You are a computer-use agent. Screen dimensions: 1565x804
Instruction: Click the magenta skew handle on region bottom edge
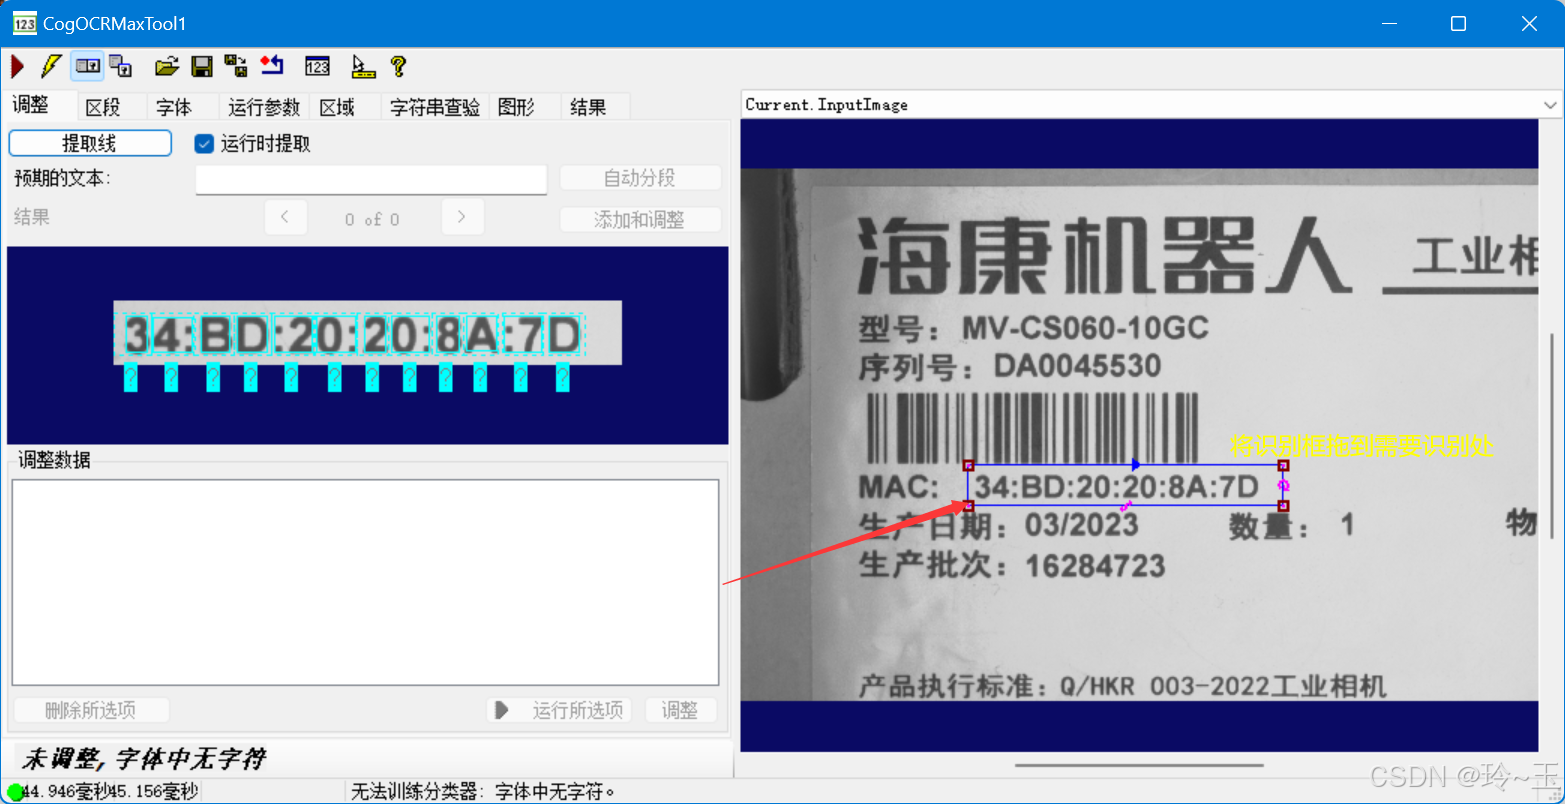coord(1124,507)
